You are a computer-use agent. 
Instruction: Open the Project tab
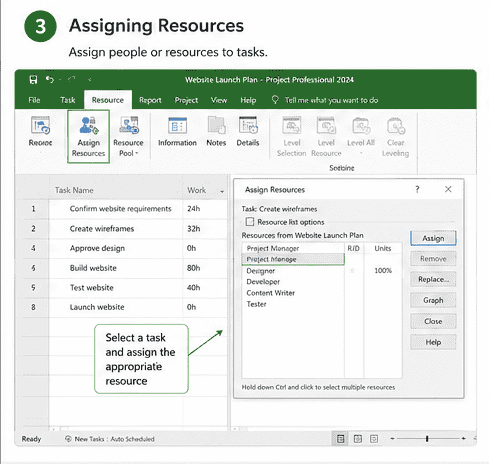pos(186,100)
